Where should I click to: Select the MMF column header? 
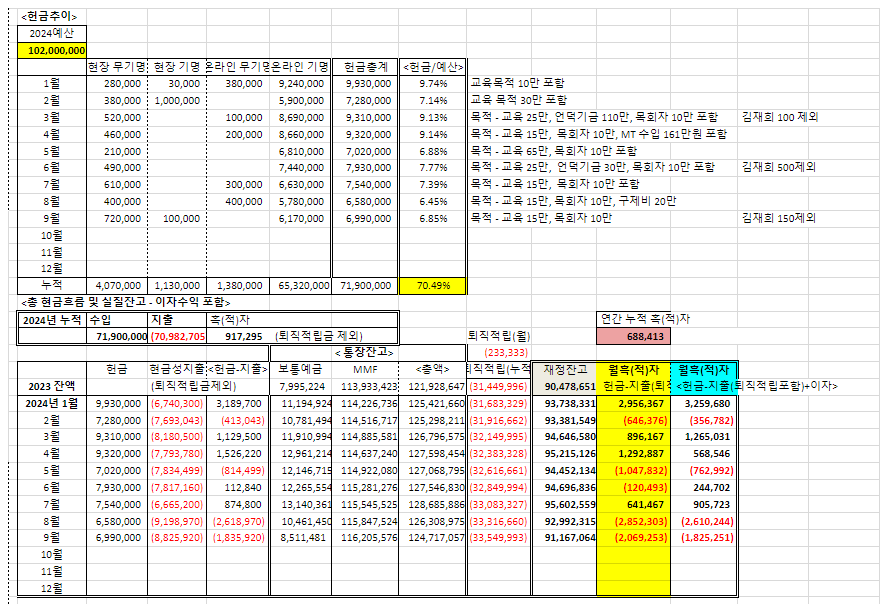[365, 370]
